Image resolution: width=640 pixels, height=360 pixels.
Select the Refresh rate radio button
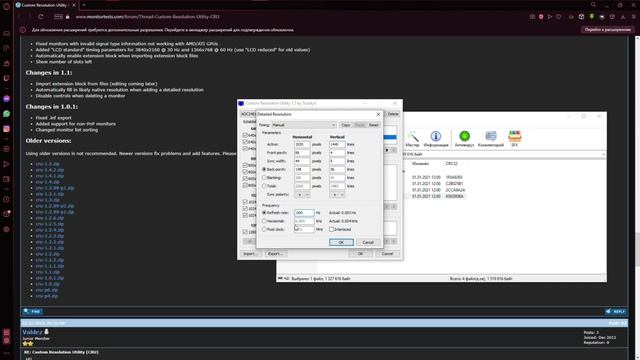point(264,213)
